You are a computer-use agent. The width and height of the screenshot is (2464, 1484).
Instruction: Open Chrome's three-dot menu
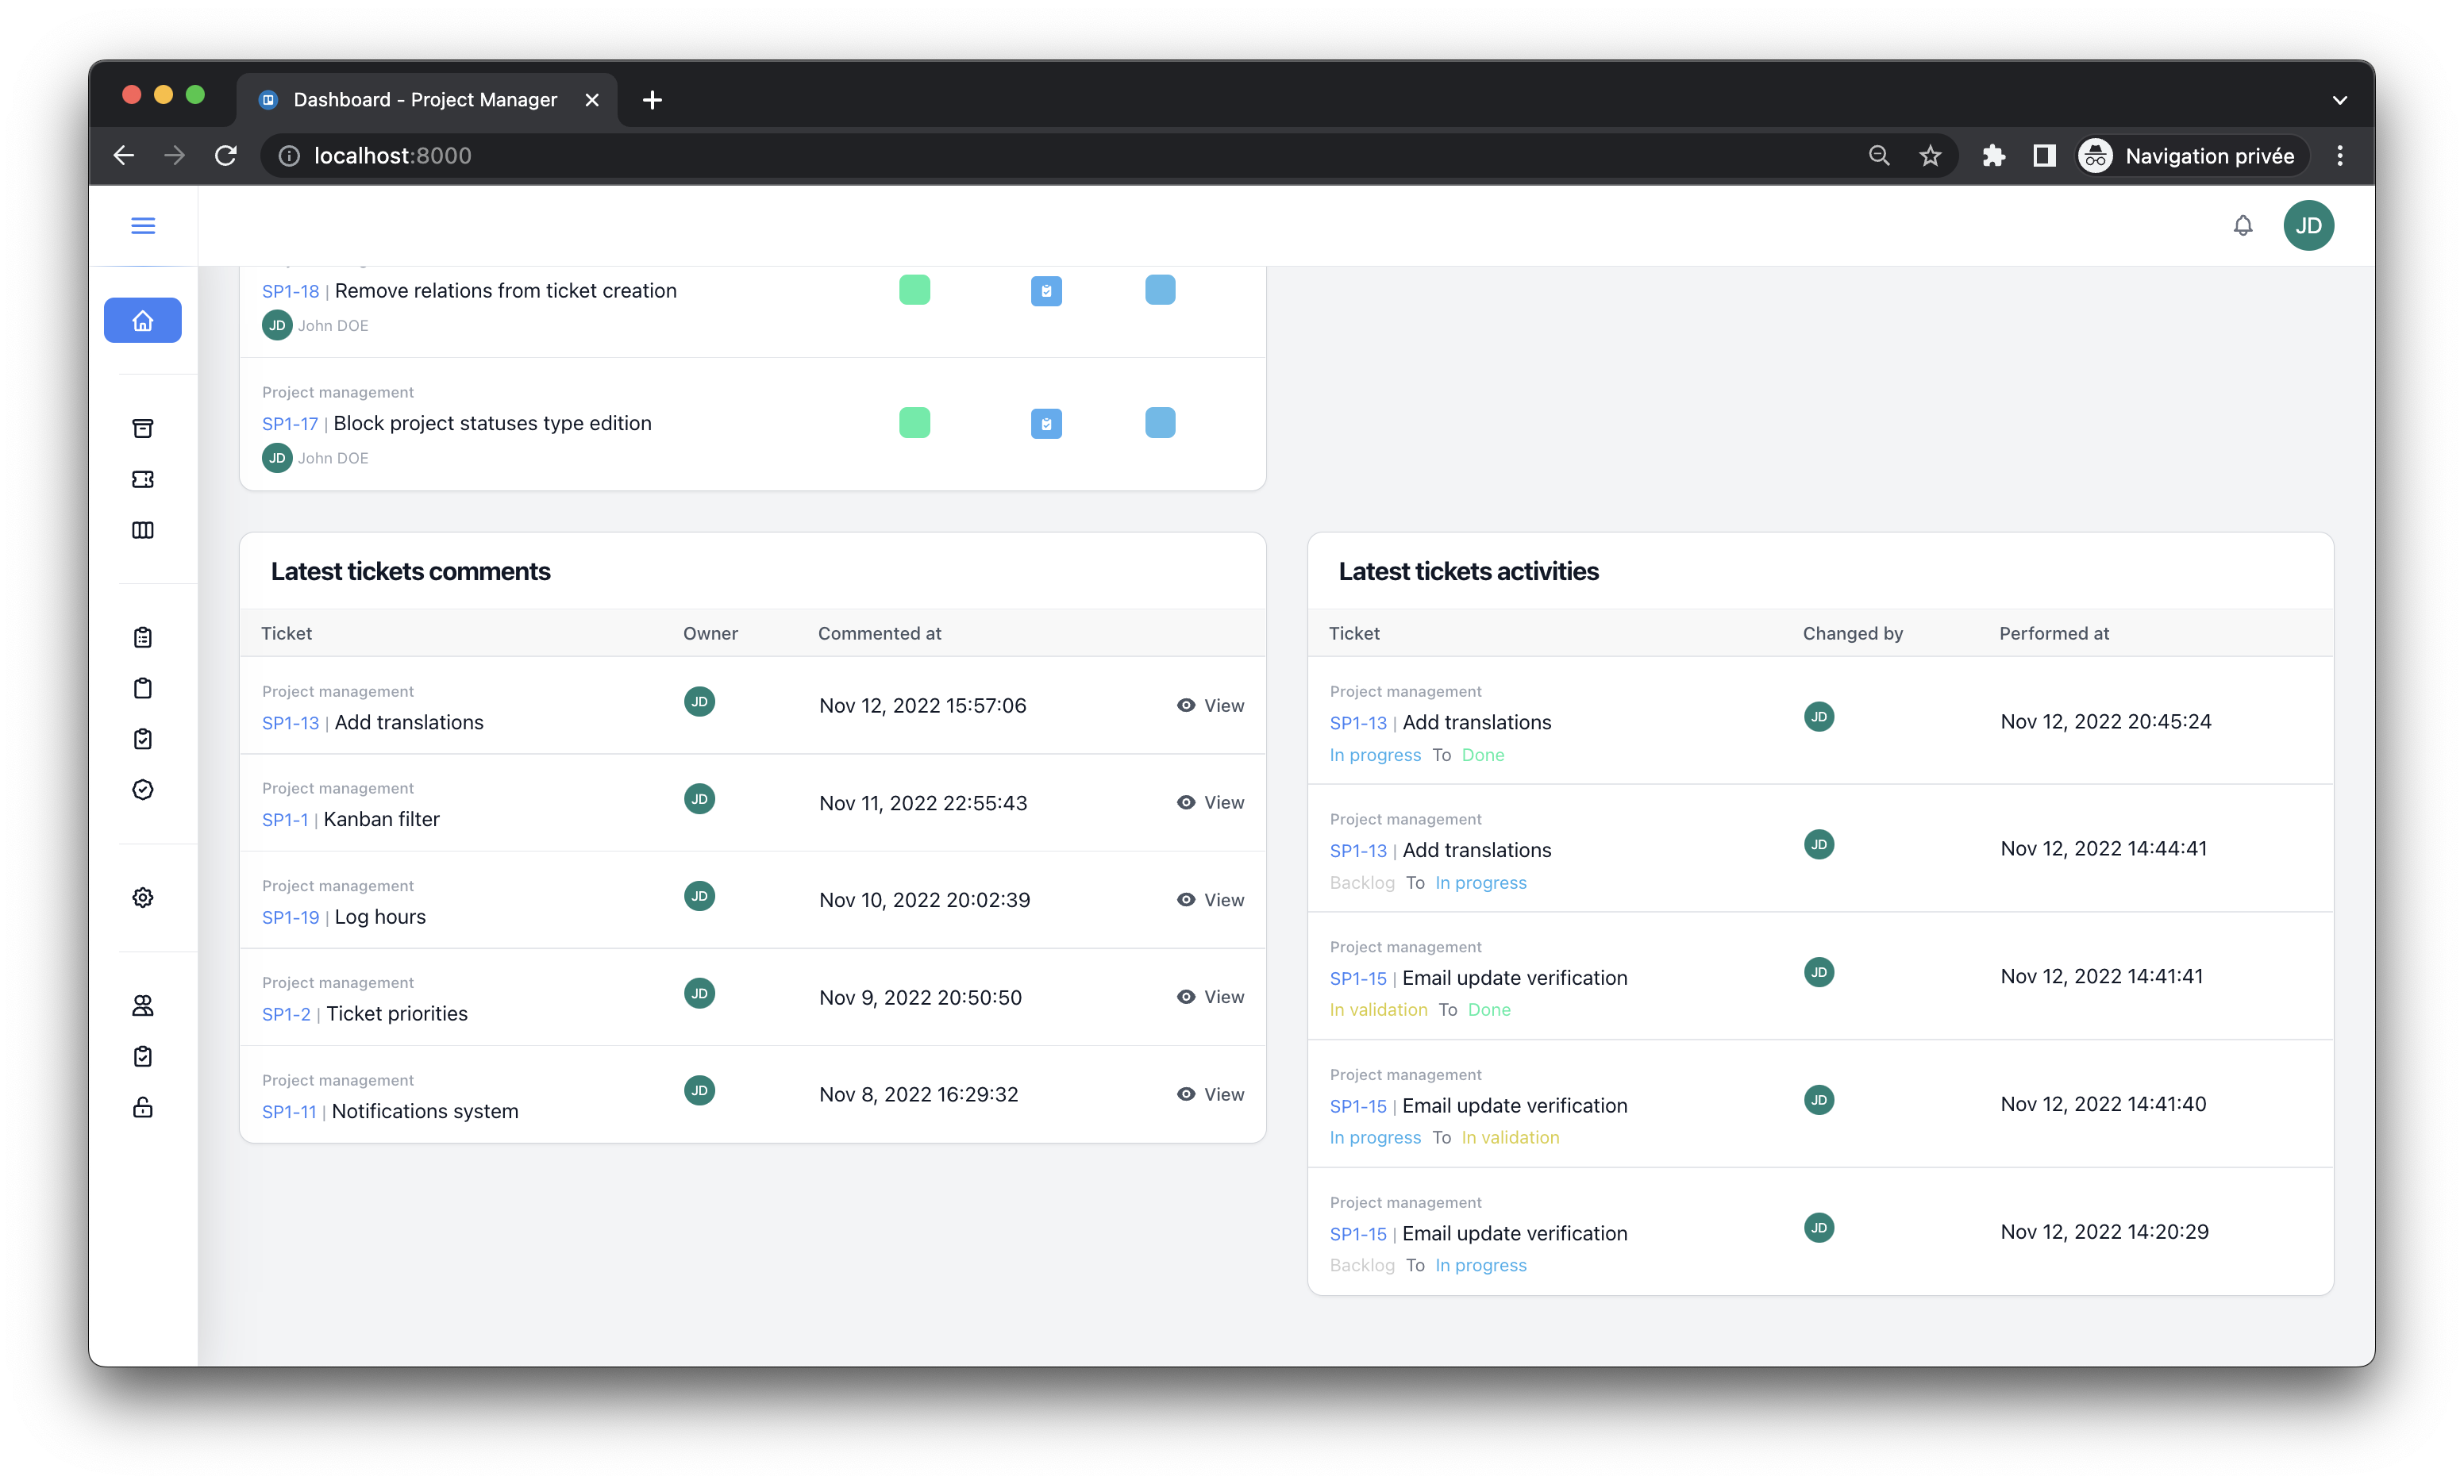click(2339, 156)
